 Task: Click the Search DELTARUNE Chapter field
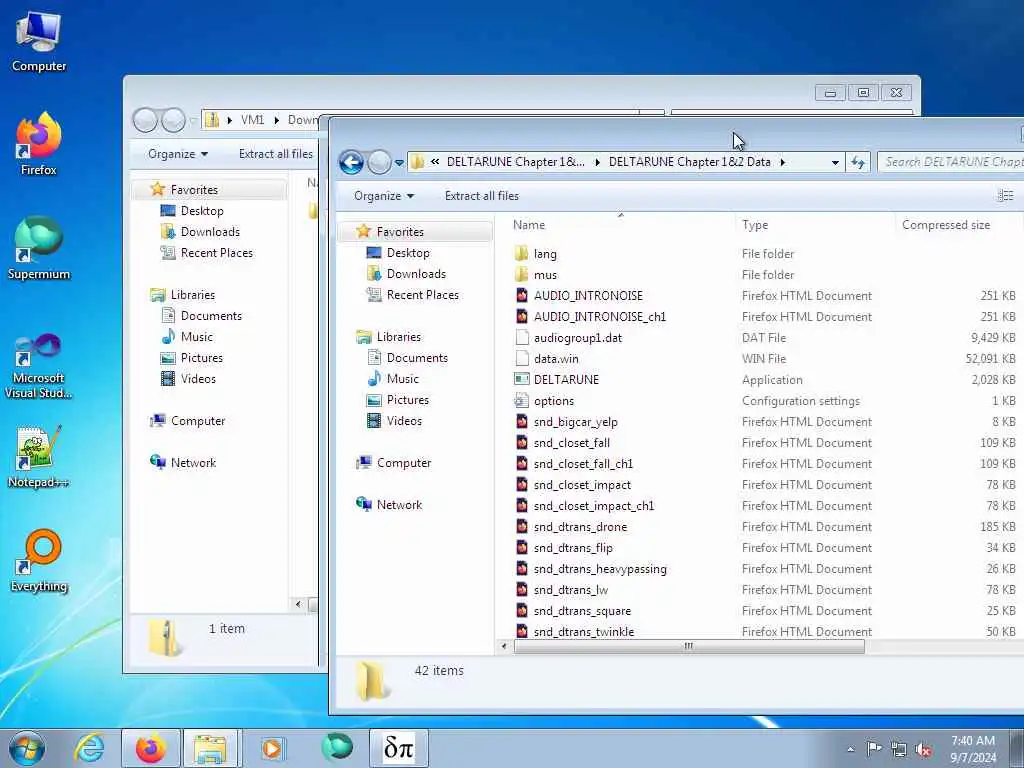pyautogui.click(x=950, y=162)
